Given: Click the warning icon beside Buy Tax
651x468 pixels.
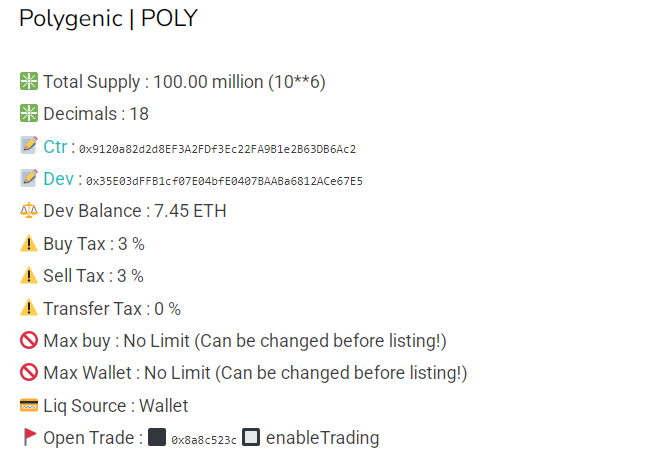Looking at the screenshot, I should pos(28,244).
